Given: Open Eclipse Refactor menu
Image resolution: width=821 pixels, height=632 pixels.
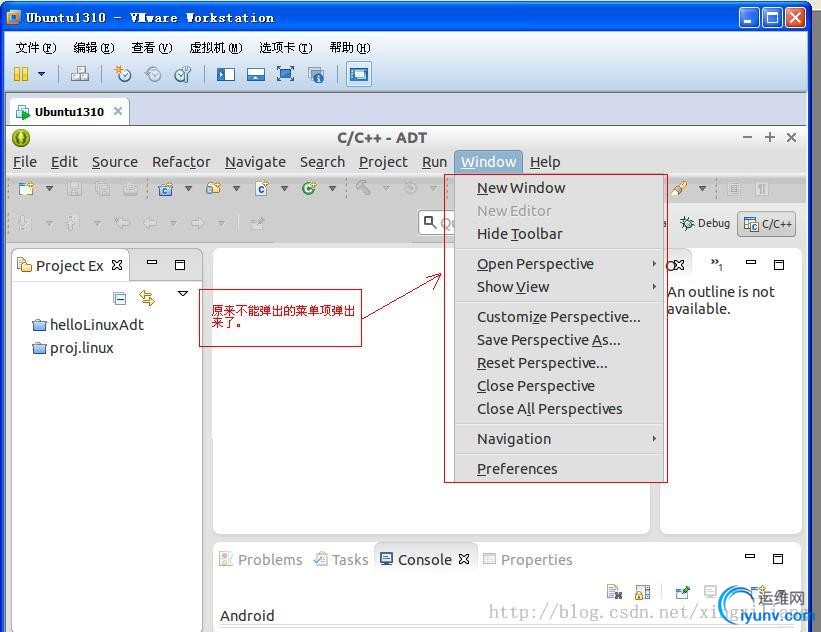Looking at the screenshot, I should (181, 162).
